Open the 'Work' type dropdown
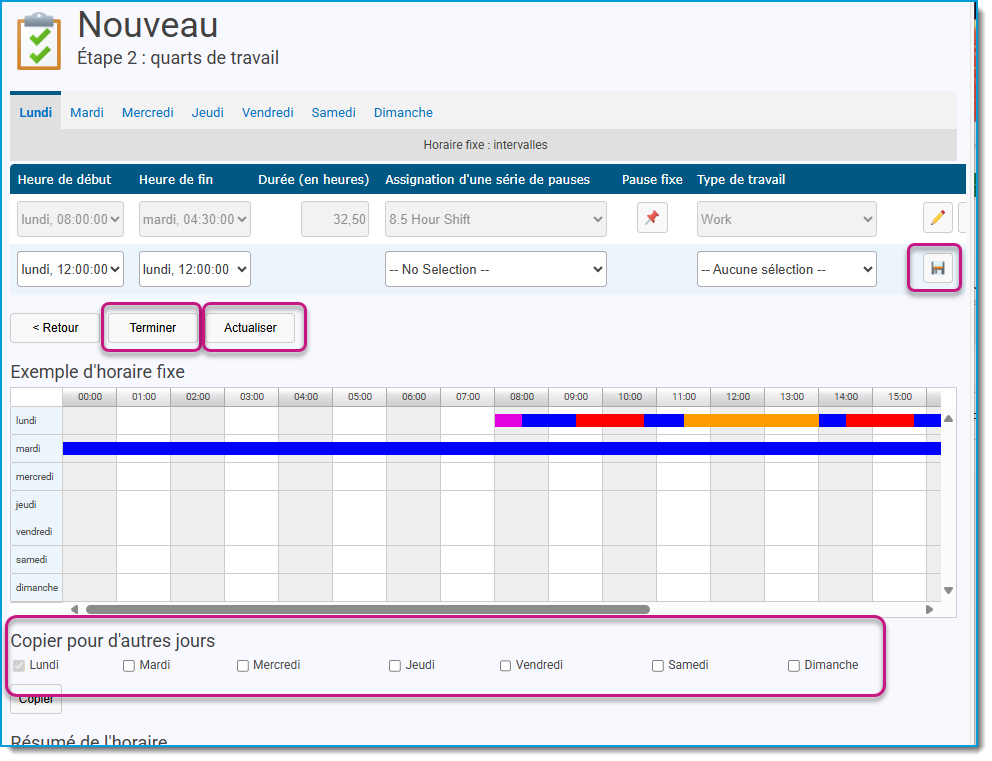This screenshot has height=761, width=992. [787, 219]
